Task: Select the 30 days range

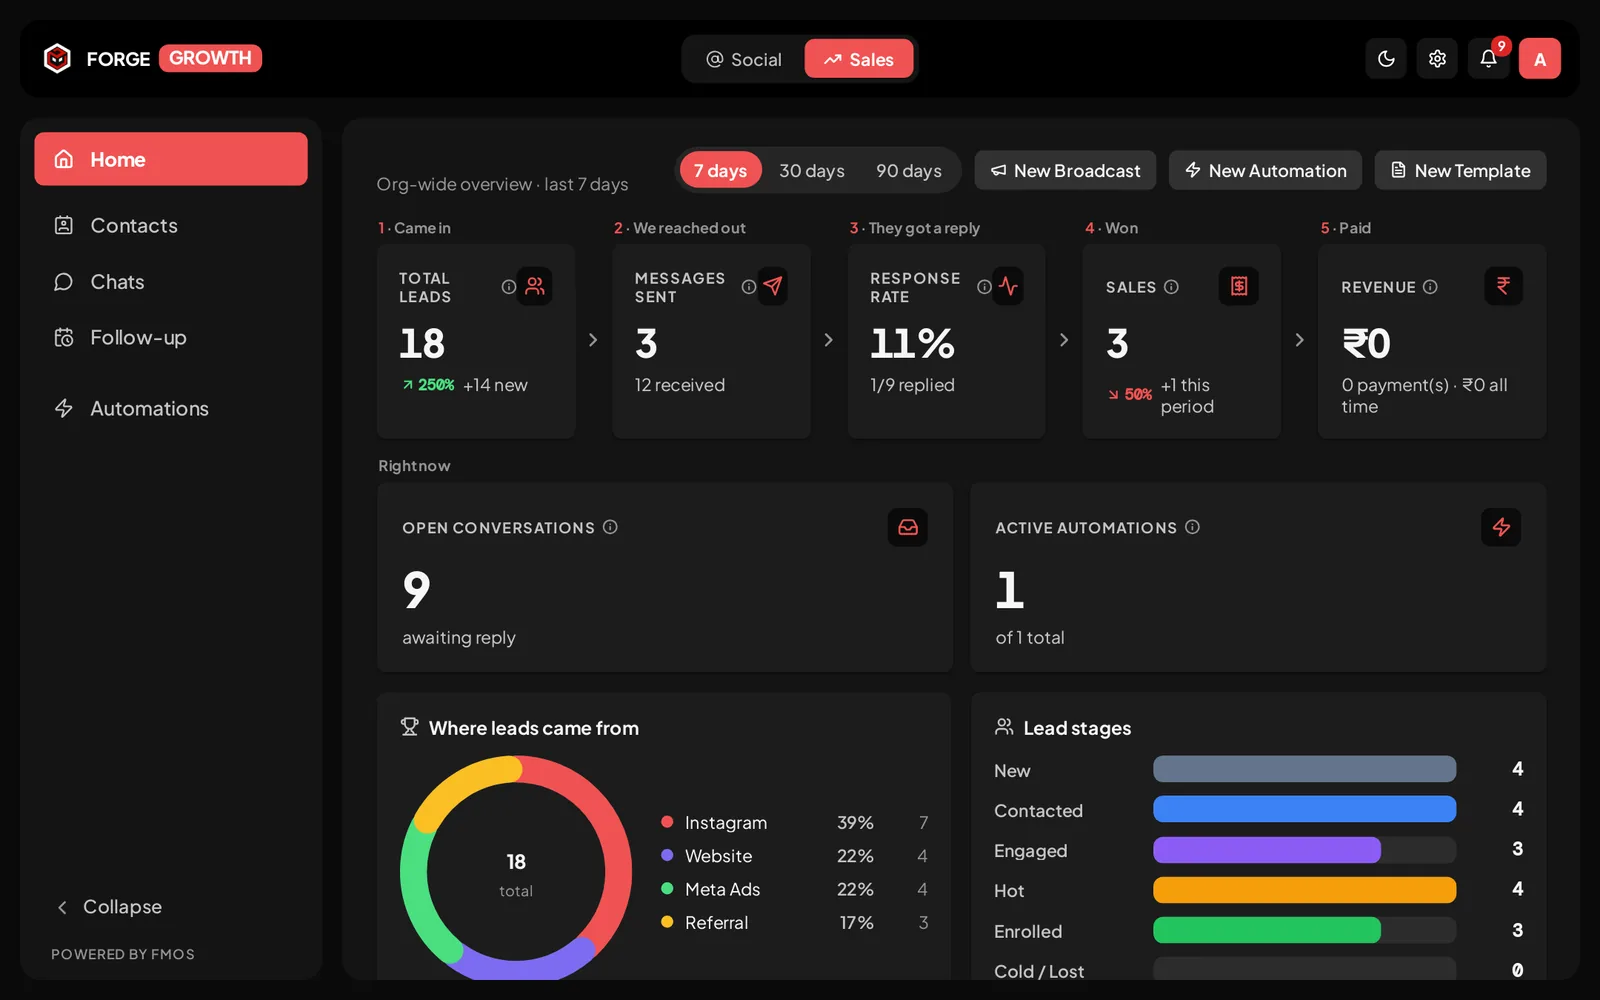Action: tap(812, 170)
